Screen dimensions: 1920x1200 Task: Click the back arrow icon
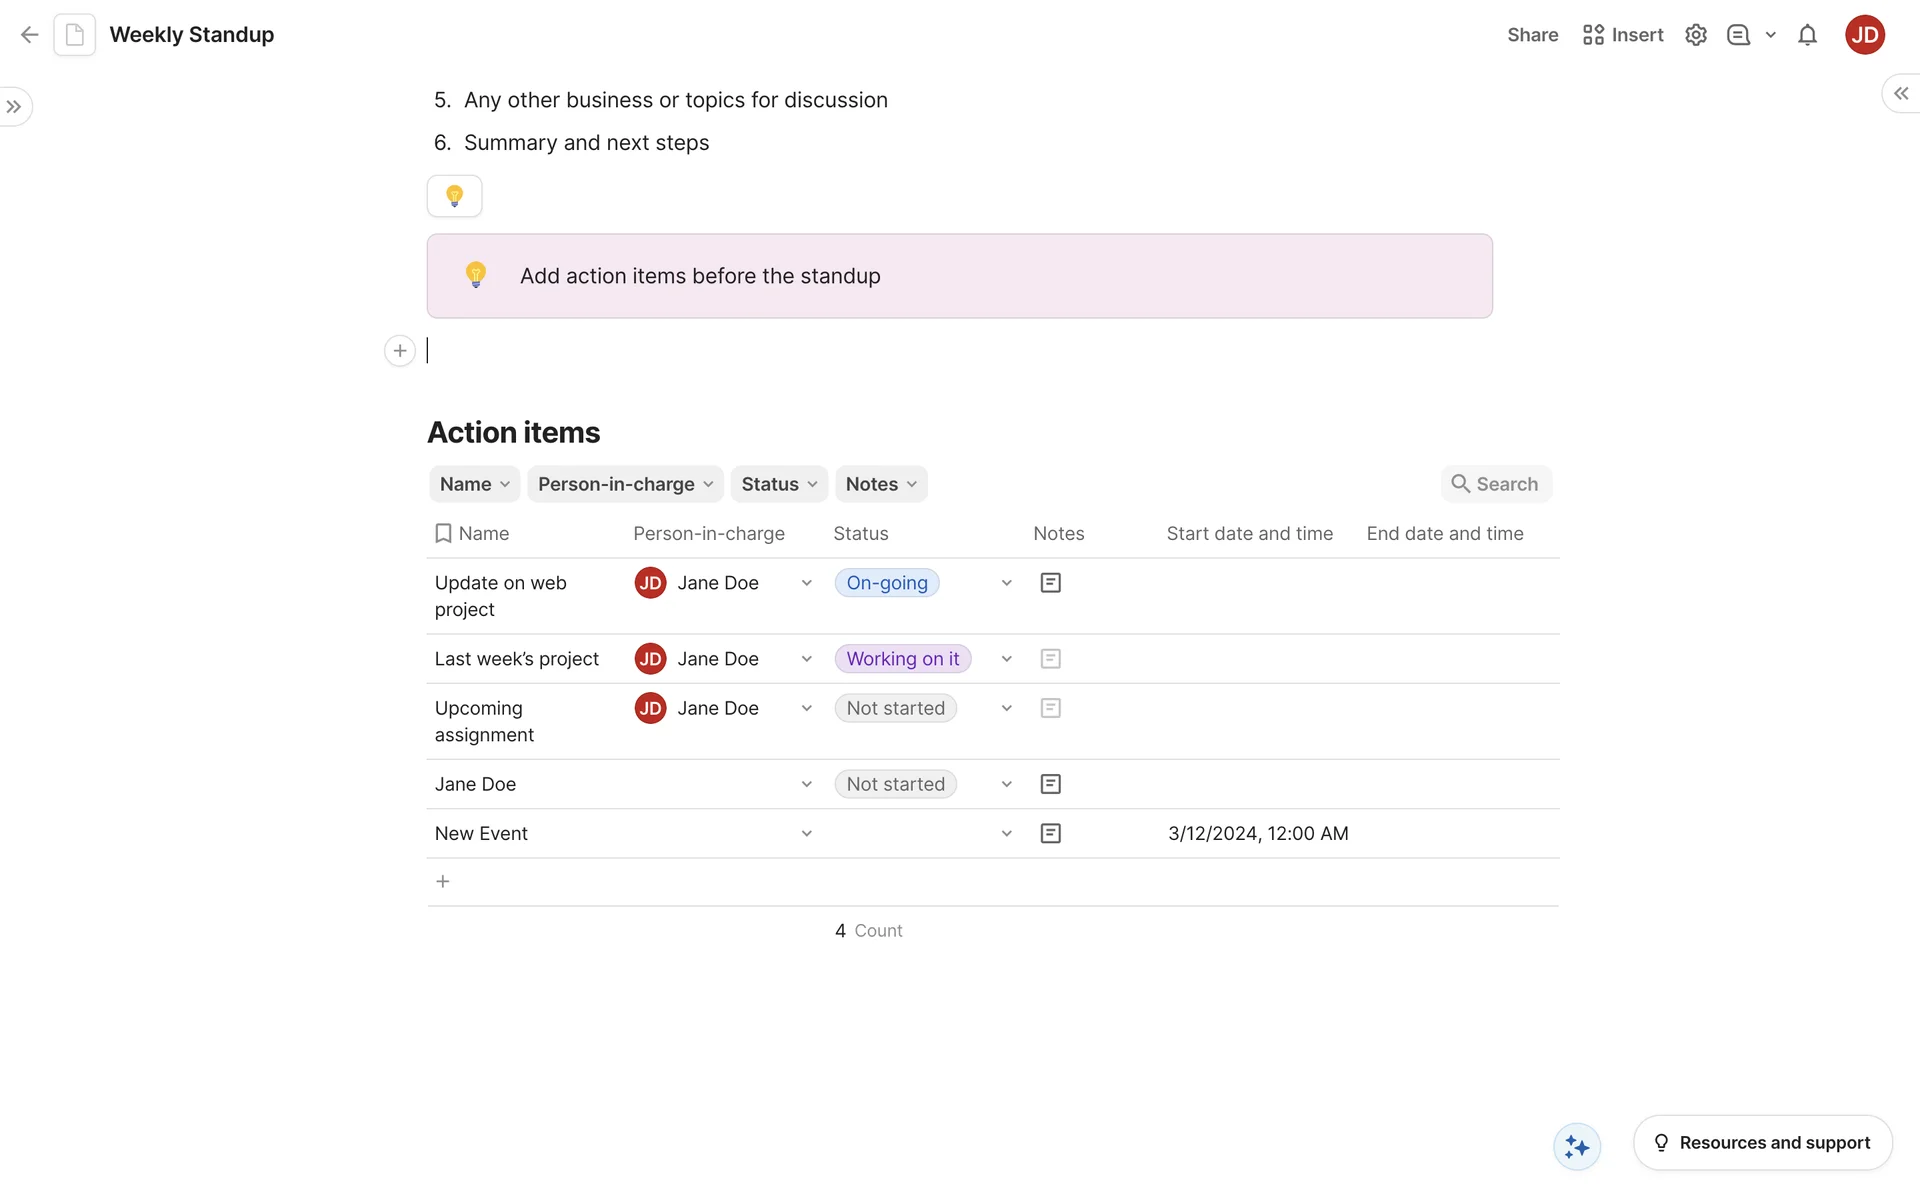click(29, 35)
